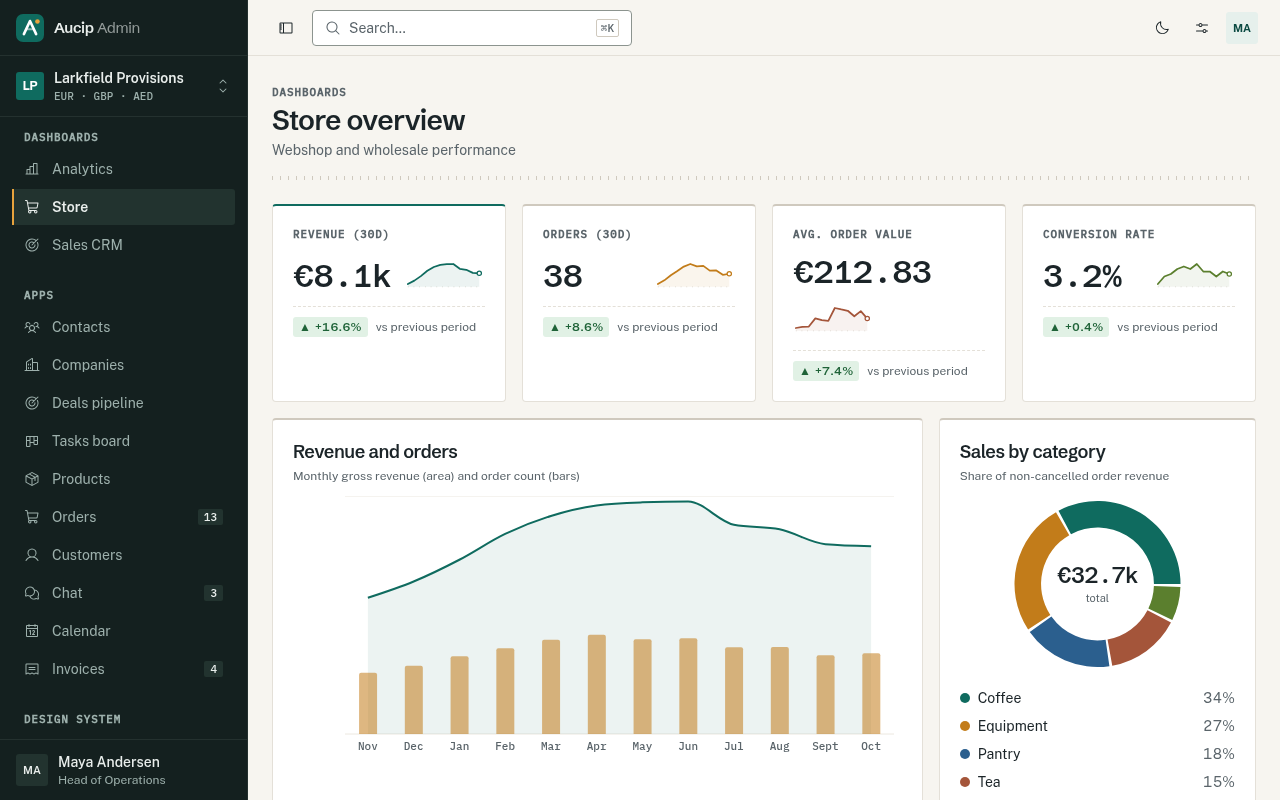Click the Jun bar in chart
This screenshot has height=800, width=1280.
point(688,686)
